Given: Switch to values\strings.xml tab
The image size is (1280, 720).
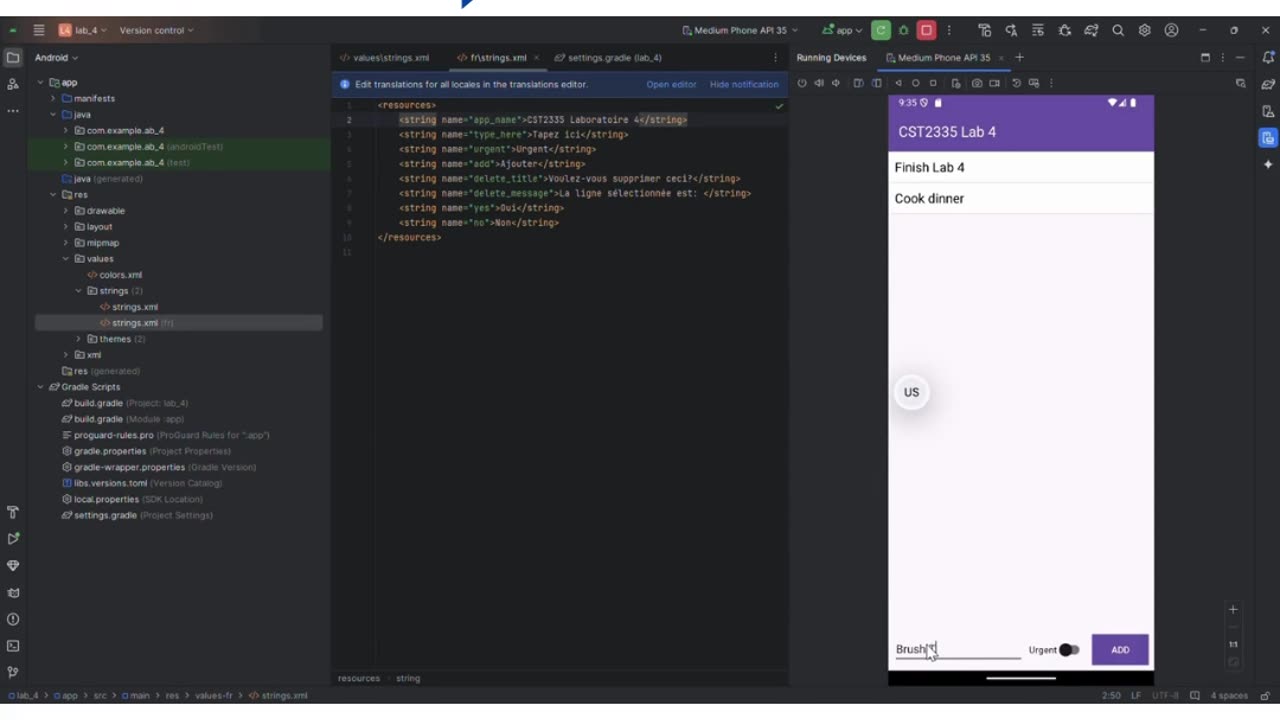Looking at the screenshot, I should pos(385,58).
